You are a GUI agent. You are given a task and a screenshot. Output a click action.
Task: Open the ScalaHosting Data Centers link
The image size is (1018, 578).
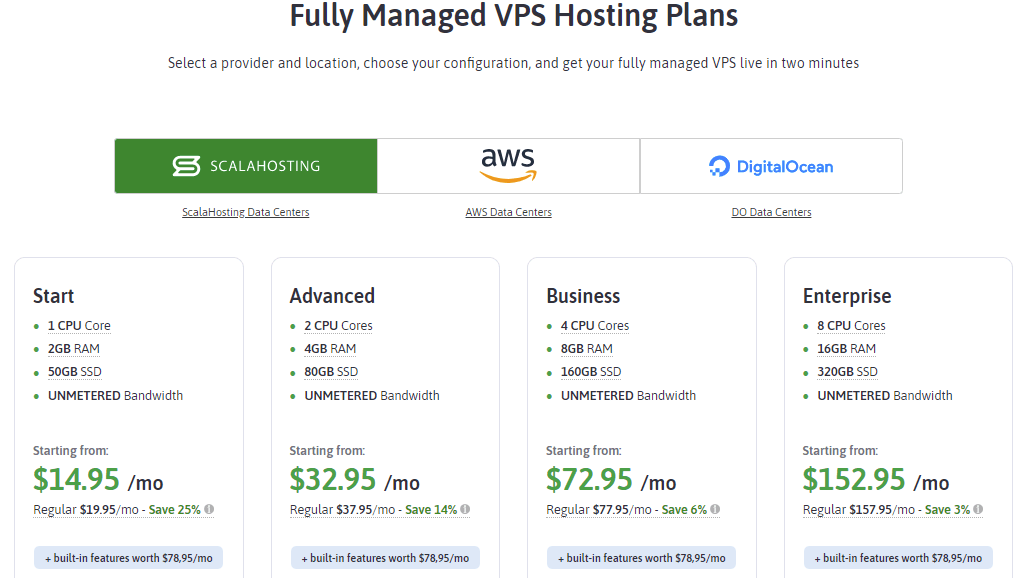245,212
